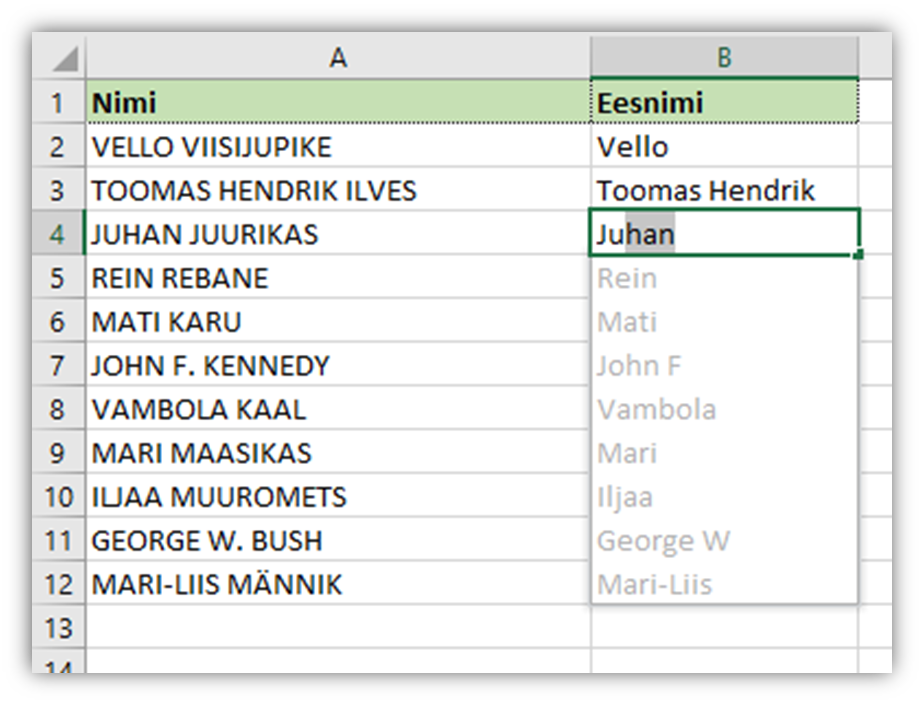This screenshot has height=705, width=924.
Task: Select column B header
Action: pyautogui.click(x=724, y=58)
